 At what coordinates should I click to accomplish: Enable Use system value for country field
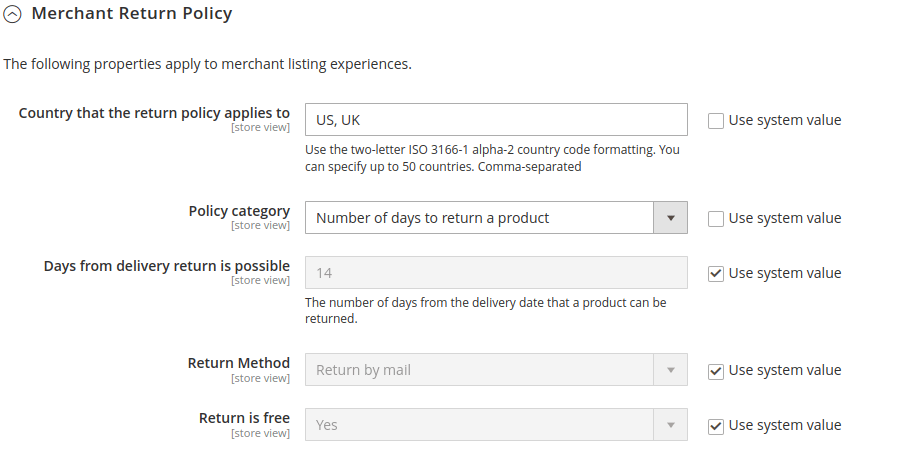pyautogui.click(x=715, y=120)
